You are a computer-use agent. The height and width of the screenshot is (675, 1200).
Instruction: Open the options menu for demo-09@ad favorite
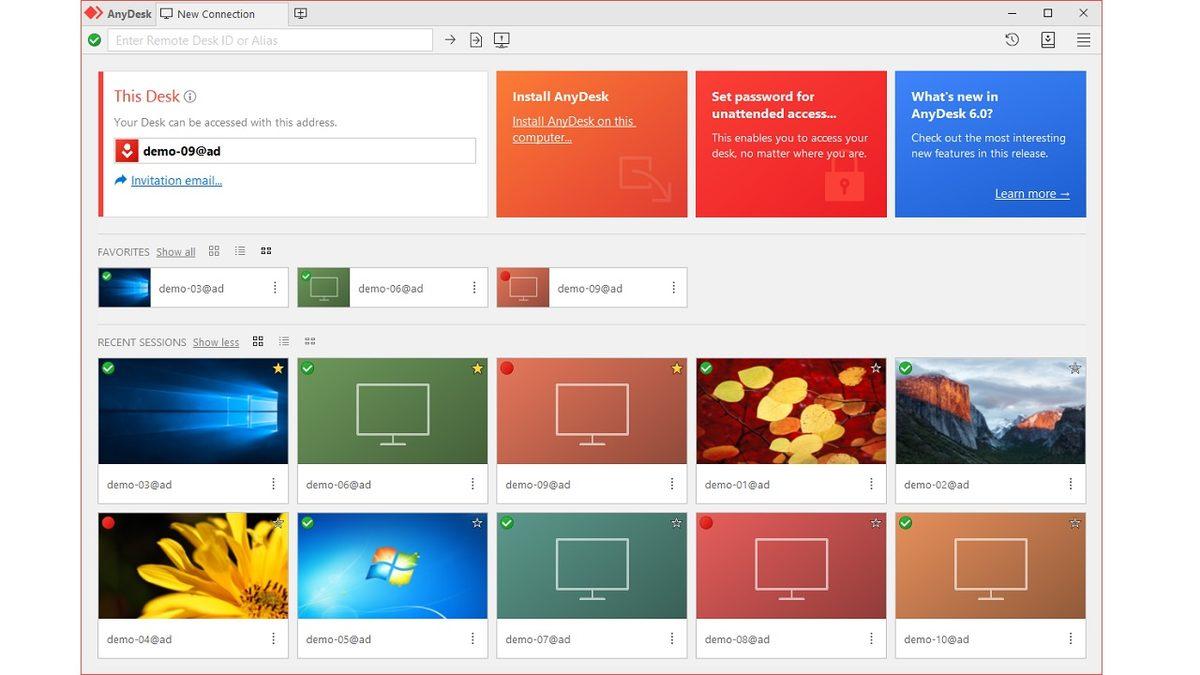[x=675, y=287]
